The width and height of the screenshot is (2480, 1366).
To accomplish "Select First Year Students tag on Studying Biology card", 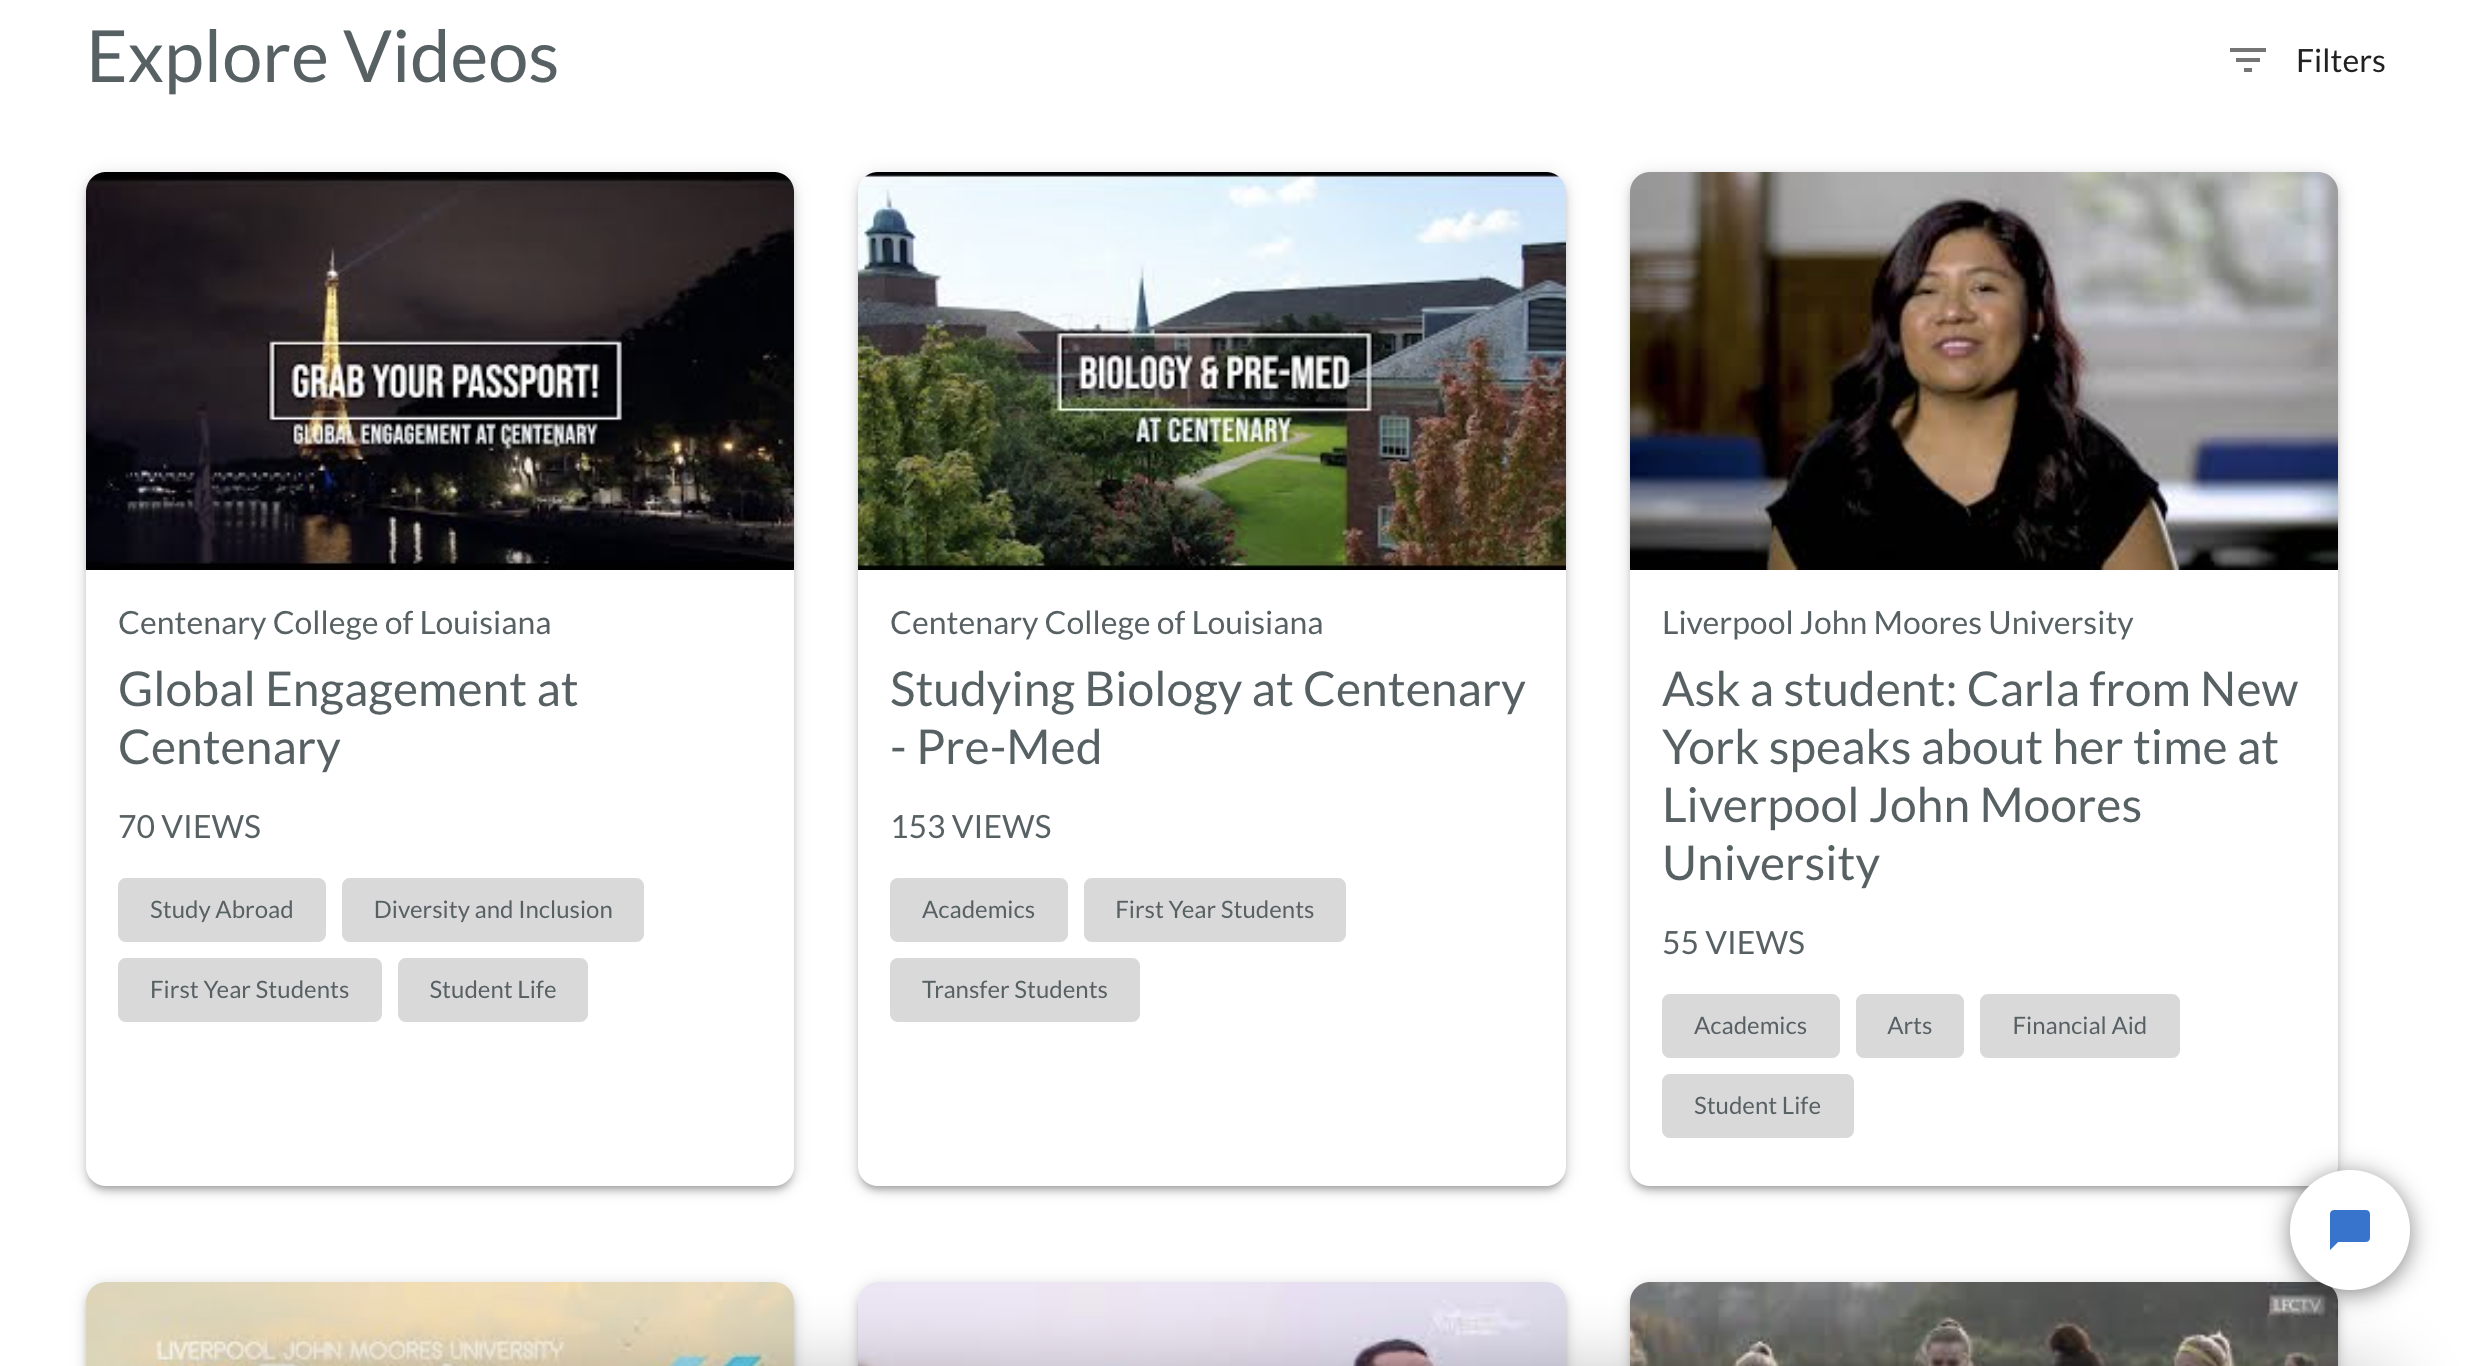I will coord(1215,910).
